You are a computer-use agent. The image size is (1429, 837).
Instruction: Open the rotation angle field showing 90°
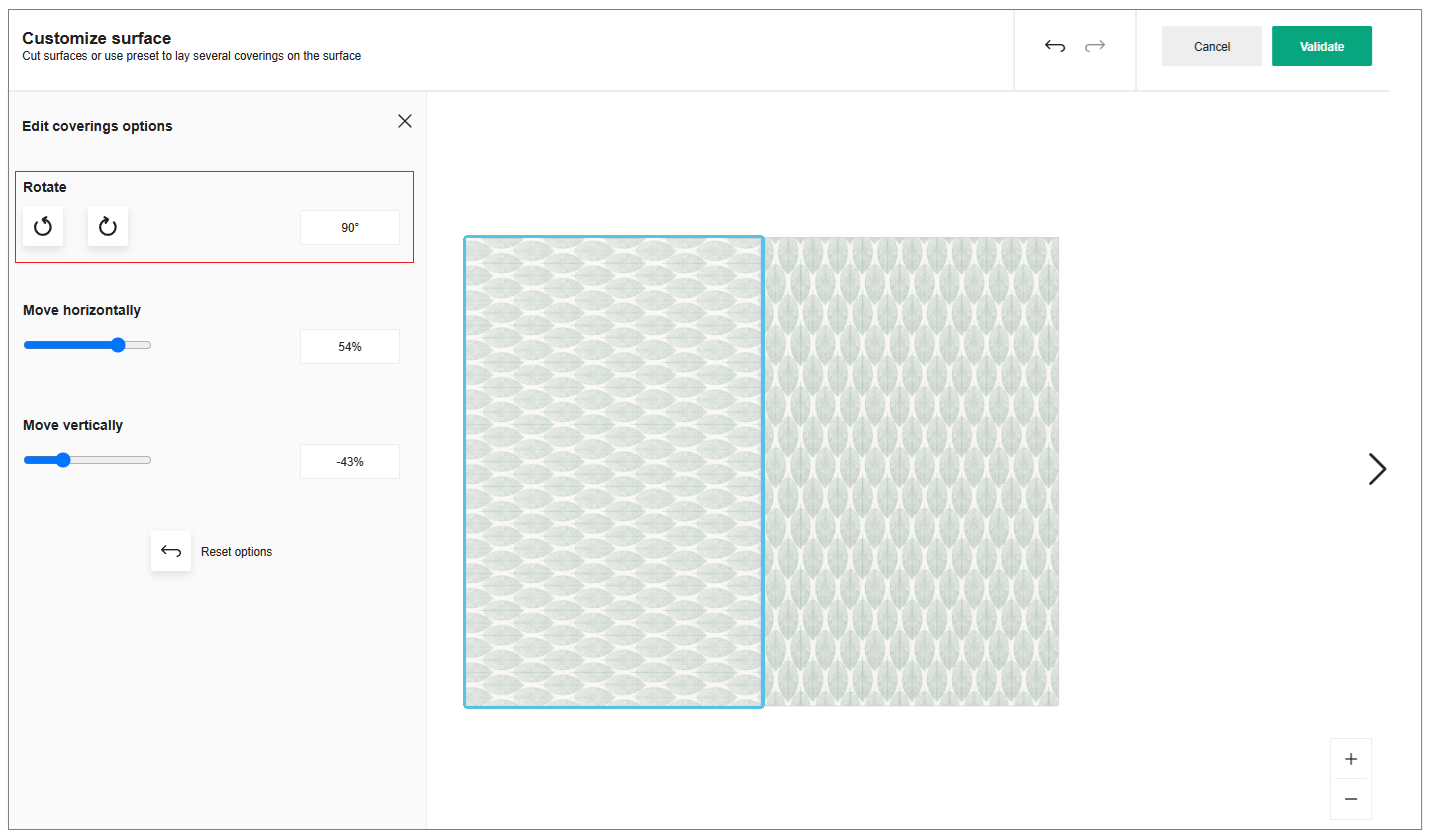[349, 227]
